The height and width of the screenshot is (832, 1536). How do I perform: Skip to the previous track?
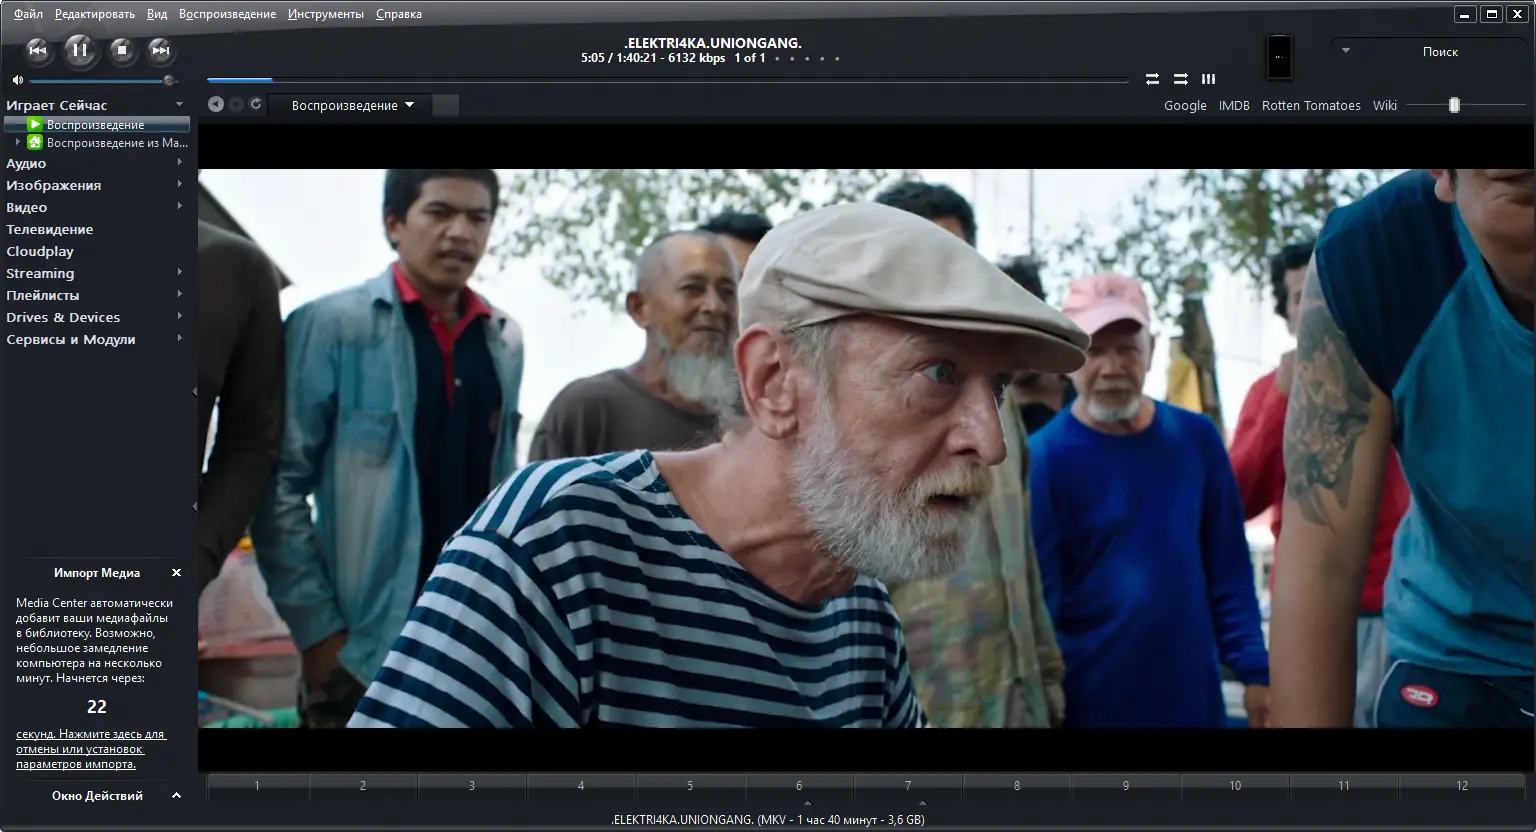point(37,50)
